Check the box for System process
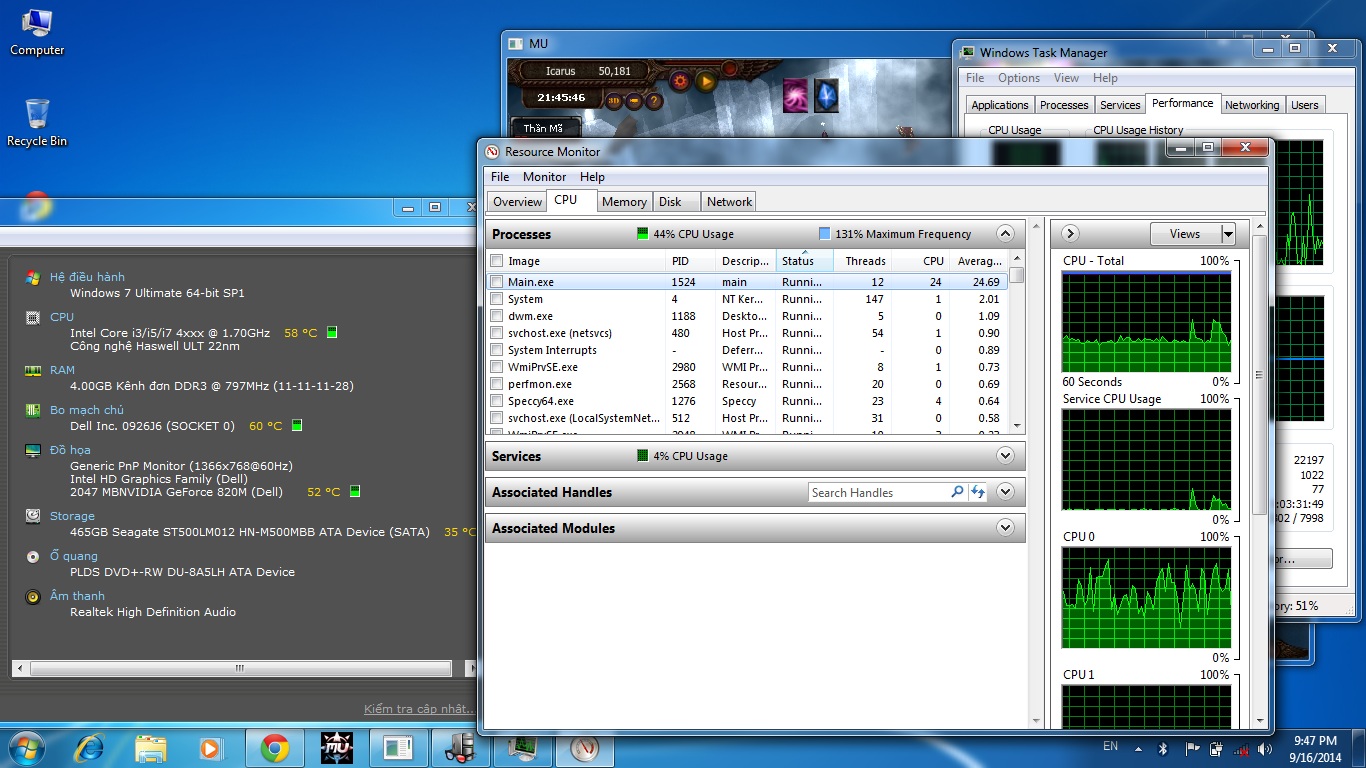This screenshot has height=768, width=1366. pyautogui.click(x=497, y=299)
